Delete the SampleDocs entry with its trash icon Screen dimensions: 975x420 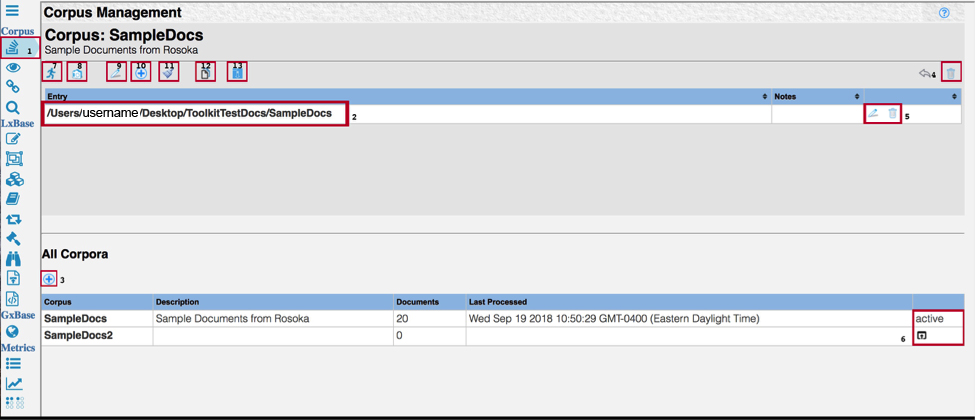point(892,113)
